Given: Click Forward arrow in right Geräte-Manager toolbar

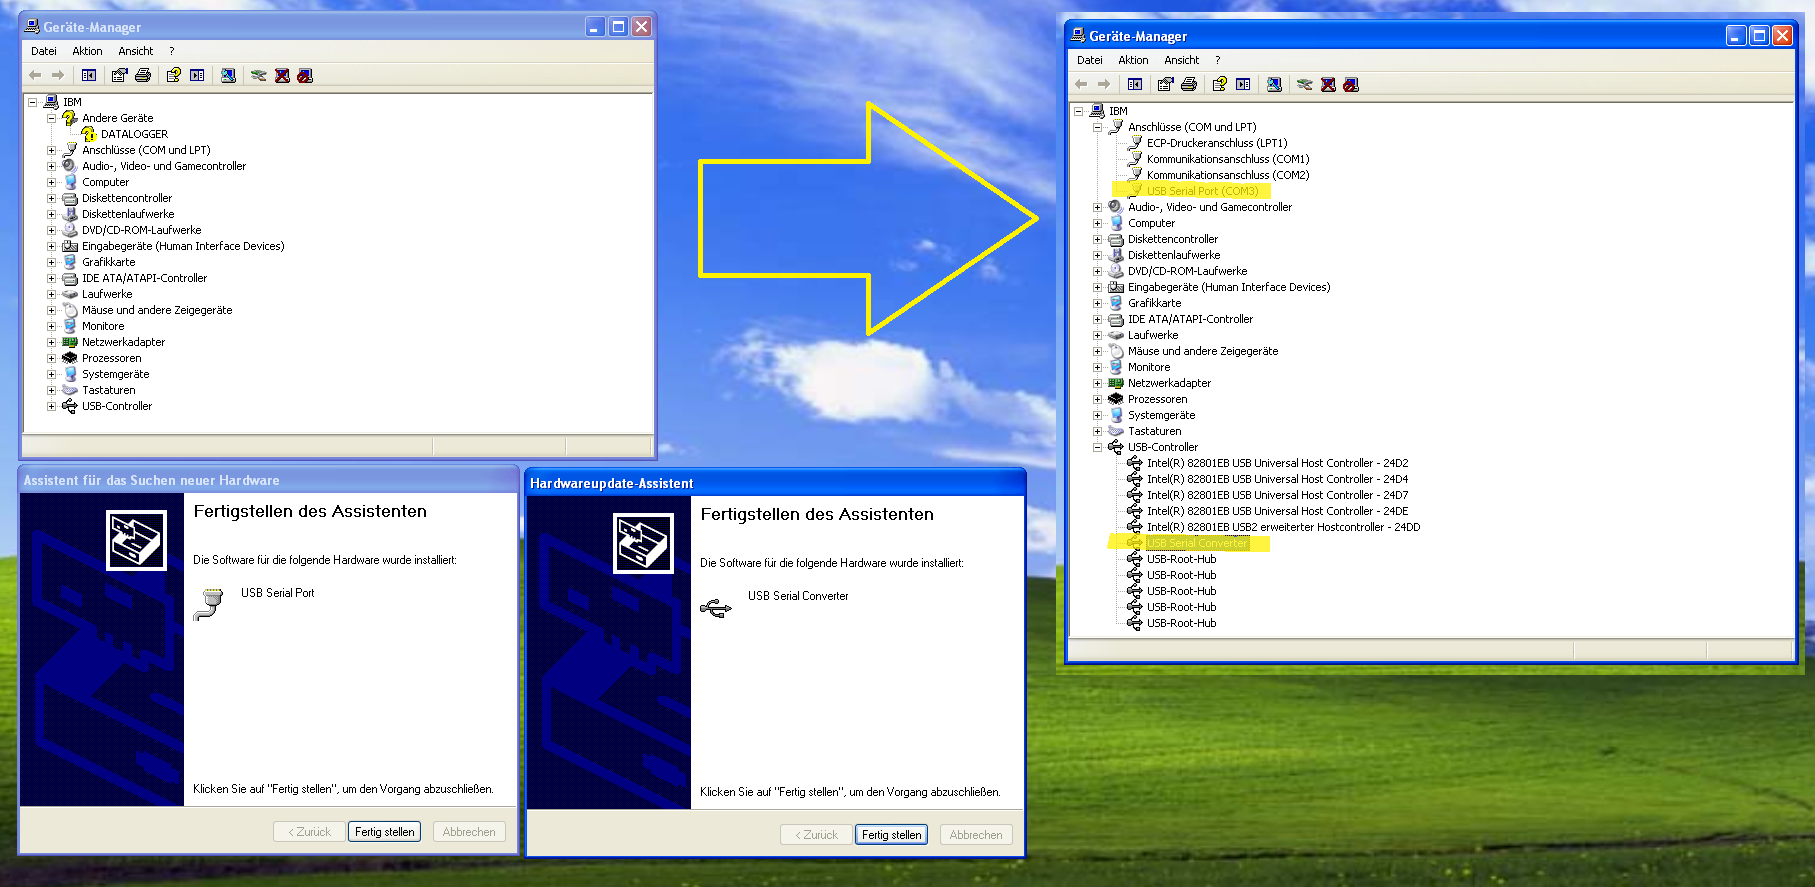Looking at the screenshot, I should (1104, 84).
